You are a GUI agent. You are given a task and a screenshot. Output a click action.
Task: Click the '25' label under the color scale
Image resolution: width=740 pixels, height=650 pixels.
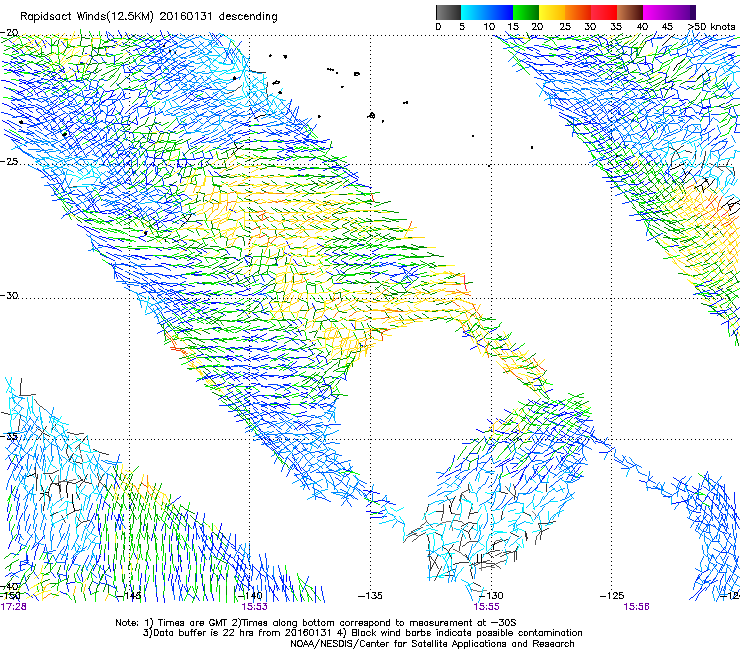565,27
